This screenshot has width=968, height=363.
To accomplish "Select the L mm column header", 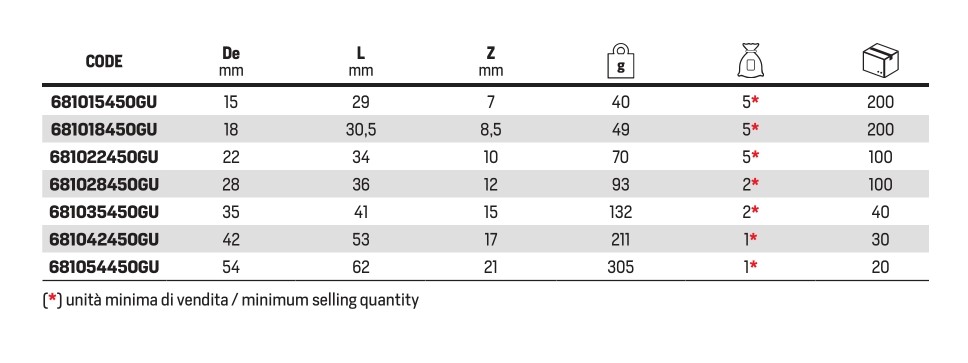I will (361, 62).
